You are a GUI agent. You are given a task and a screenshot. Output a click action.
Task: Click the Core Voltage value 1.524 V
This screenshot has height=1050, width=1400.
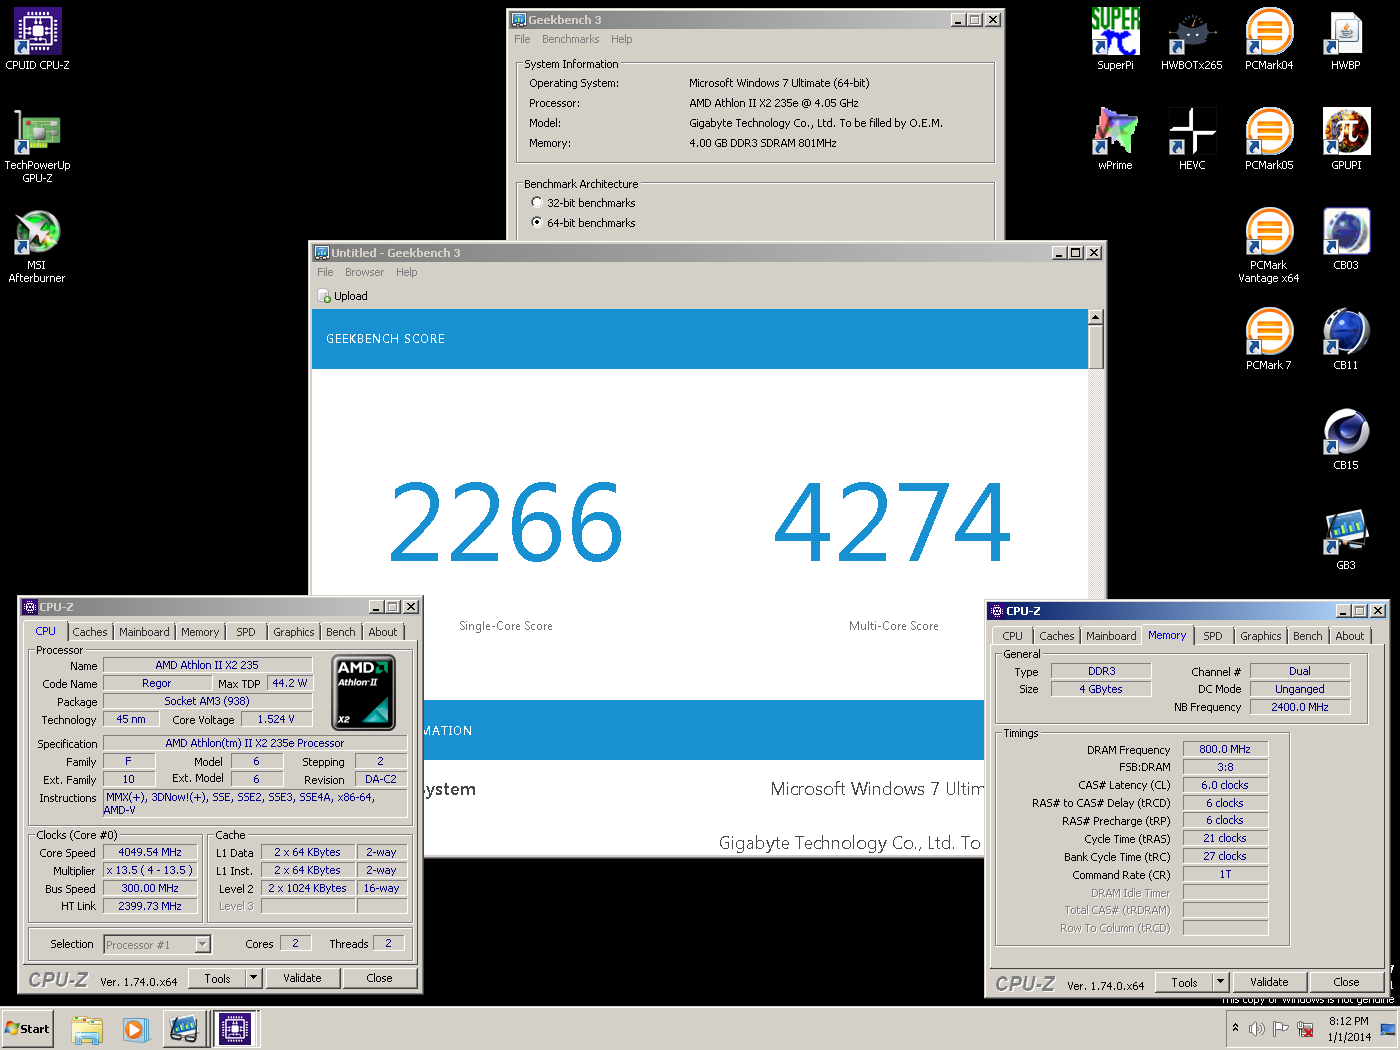pos(276,719)
